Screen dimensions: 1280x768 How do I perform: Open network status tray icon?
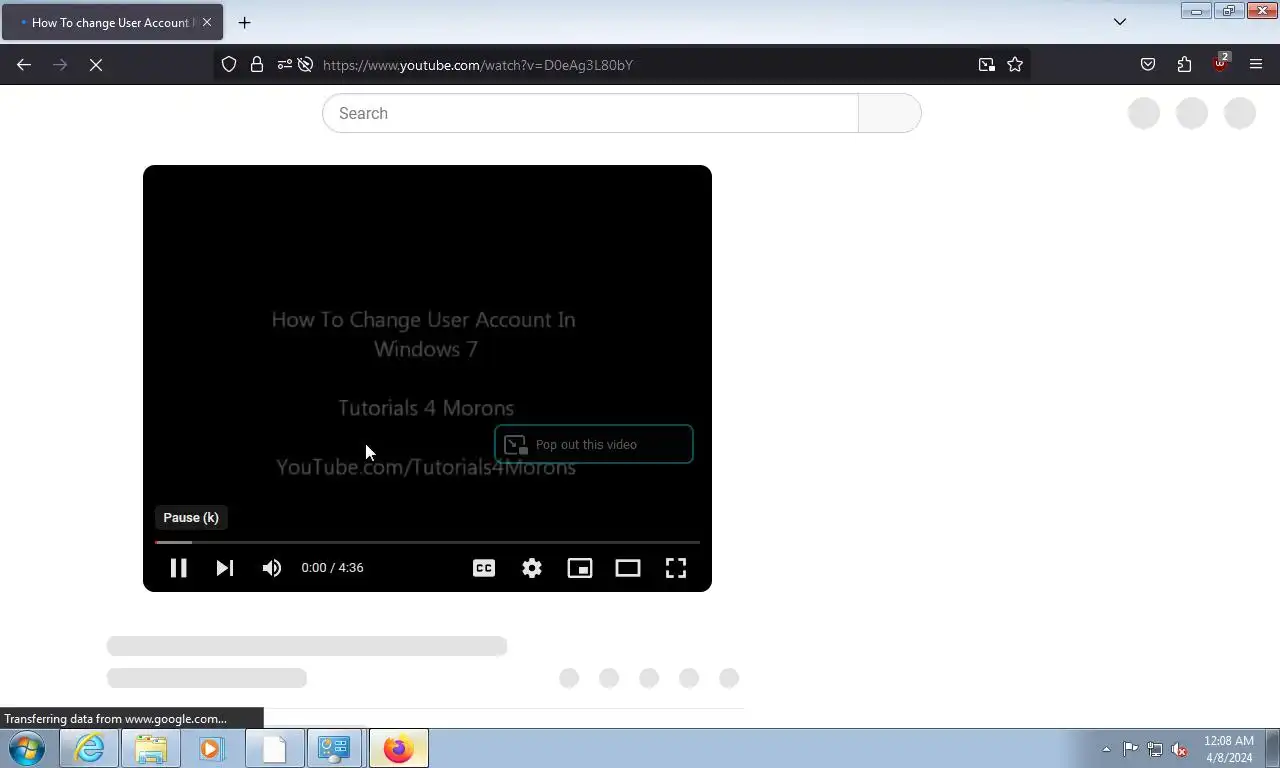pos(1155,749)
